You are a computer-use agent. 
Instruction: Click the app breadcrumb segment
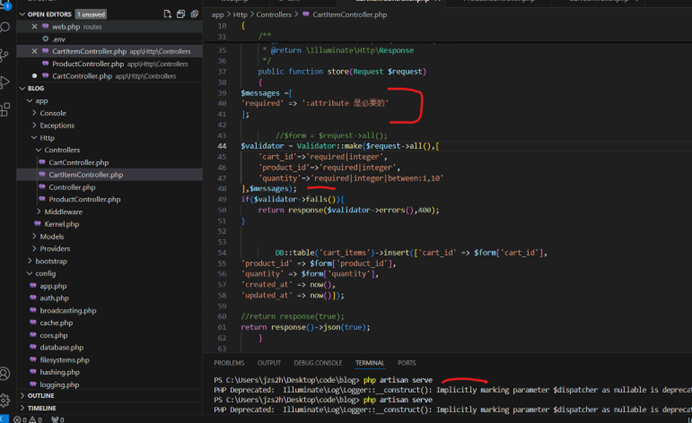click(x=218, y=15)
